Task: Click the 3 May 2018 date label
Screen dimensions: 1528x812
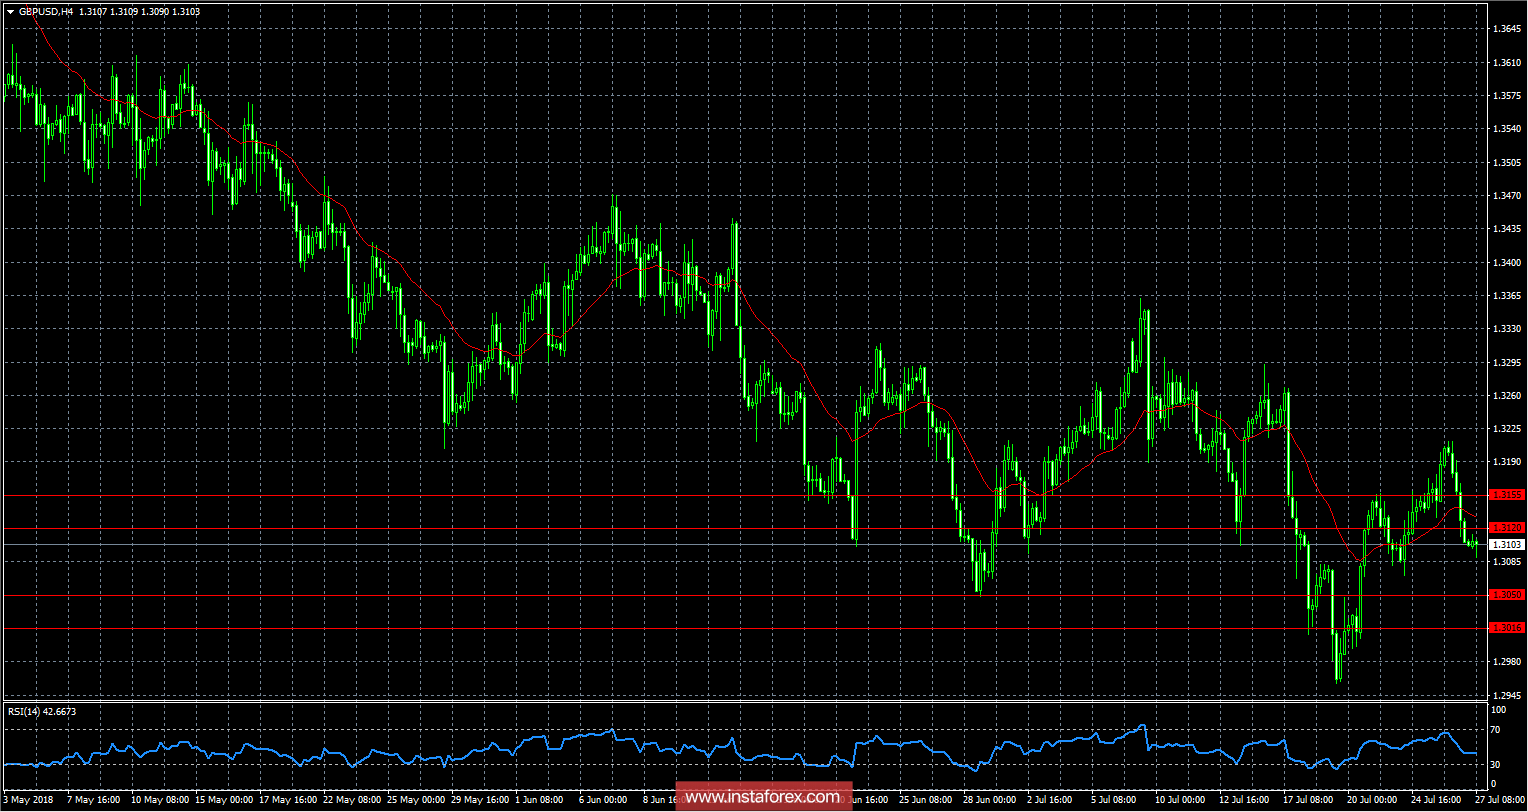Action: pyautogui.click(x=27, y=800)
